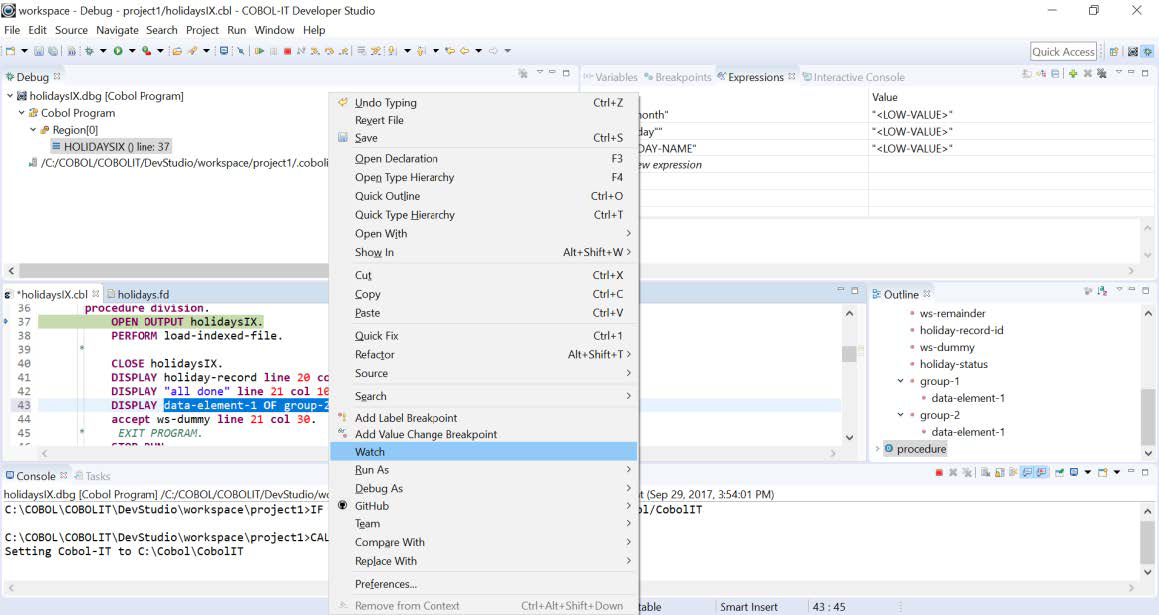This screenshot has height=615, width=1159.
Task: Collapse the Cobol Program tree node
Action: point(21,113)
